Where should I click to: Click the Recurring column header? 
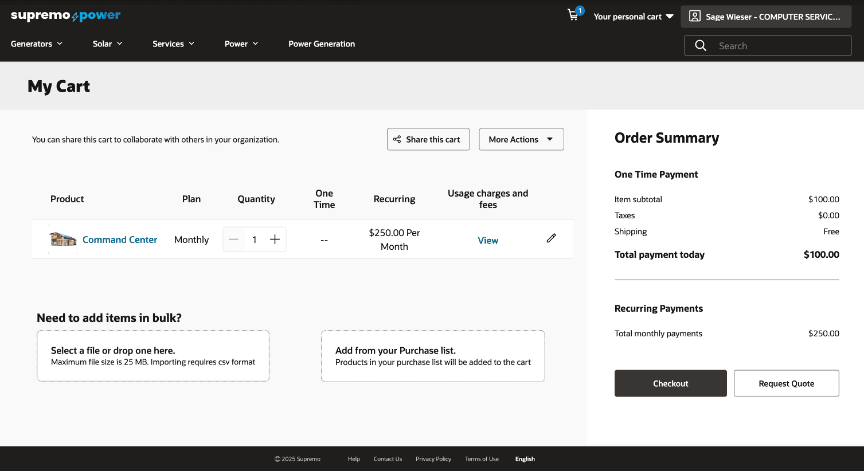click(395, 199)
